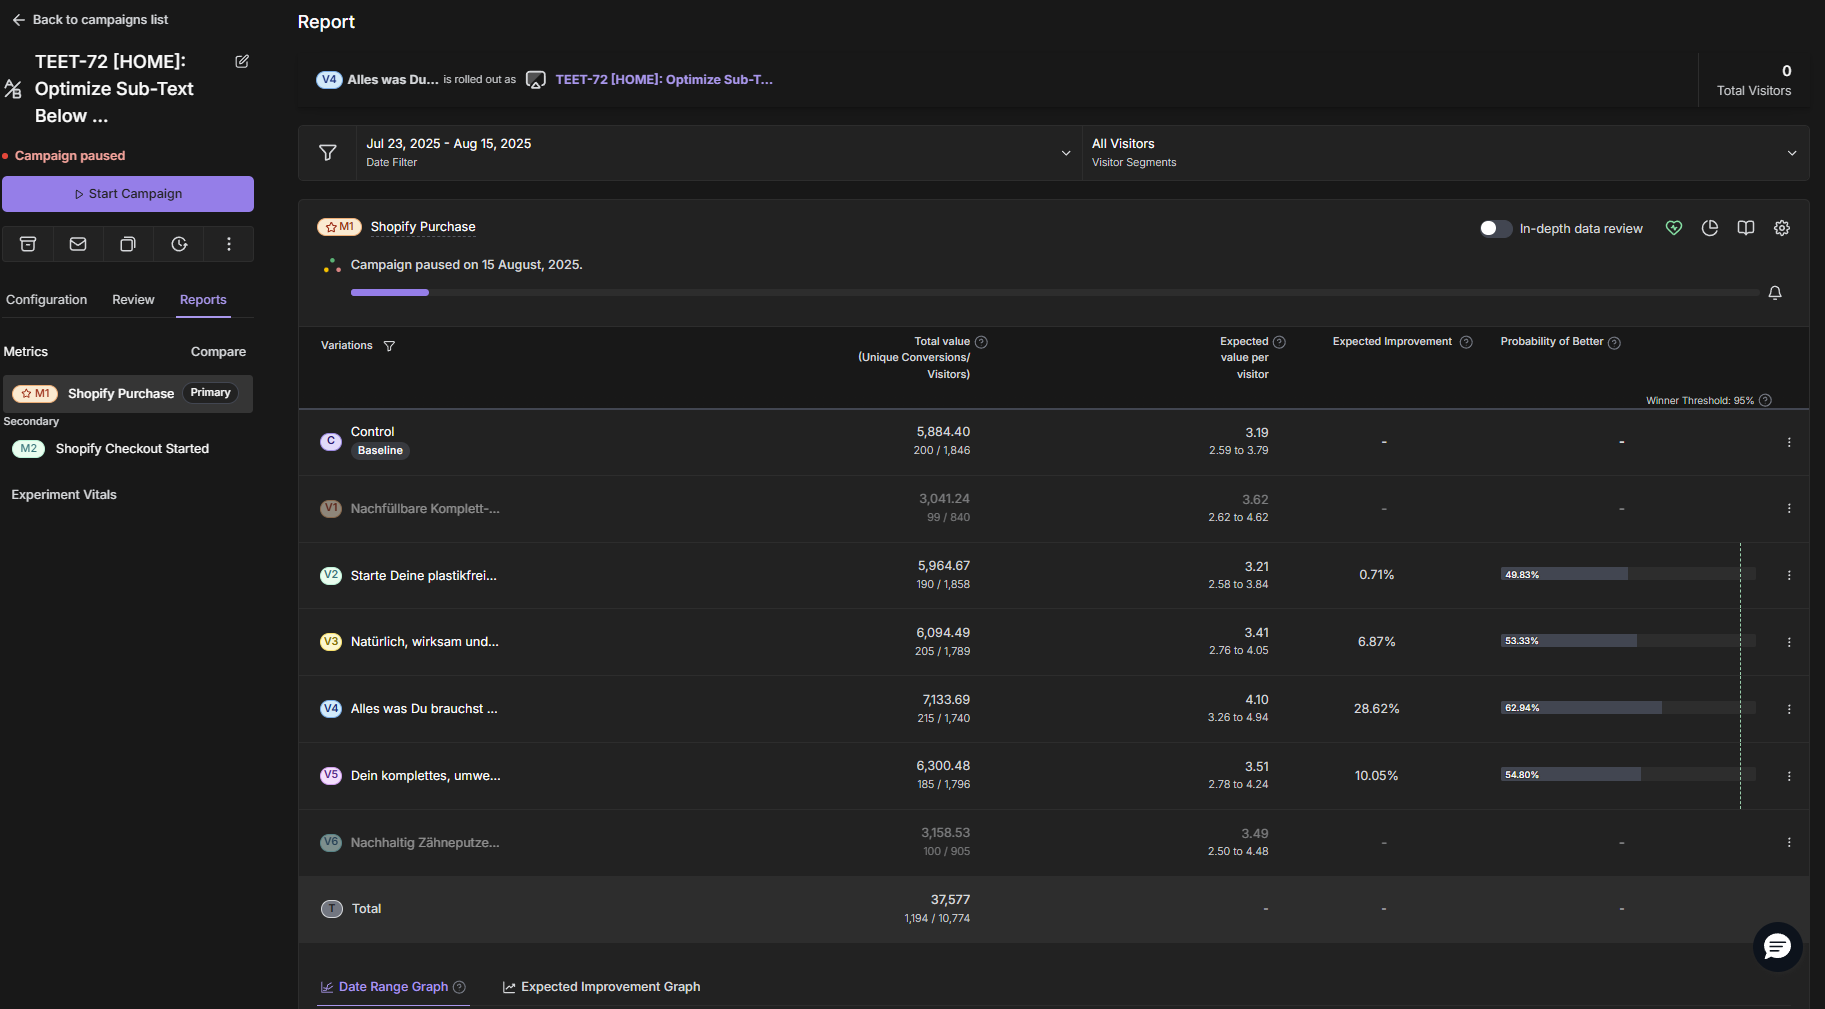Select the email notifications icon
The height and width of the screenshot is (1009, 1825).
tap(77, 243)
